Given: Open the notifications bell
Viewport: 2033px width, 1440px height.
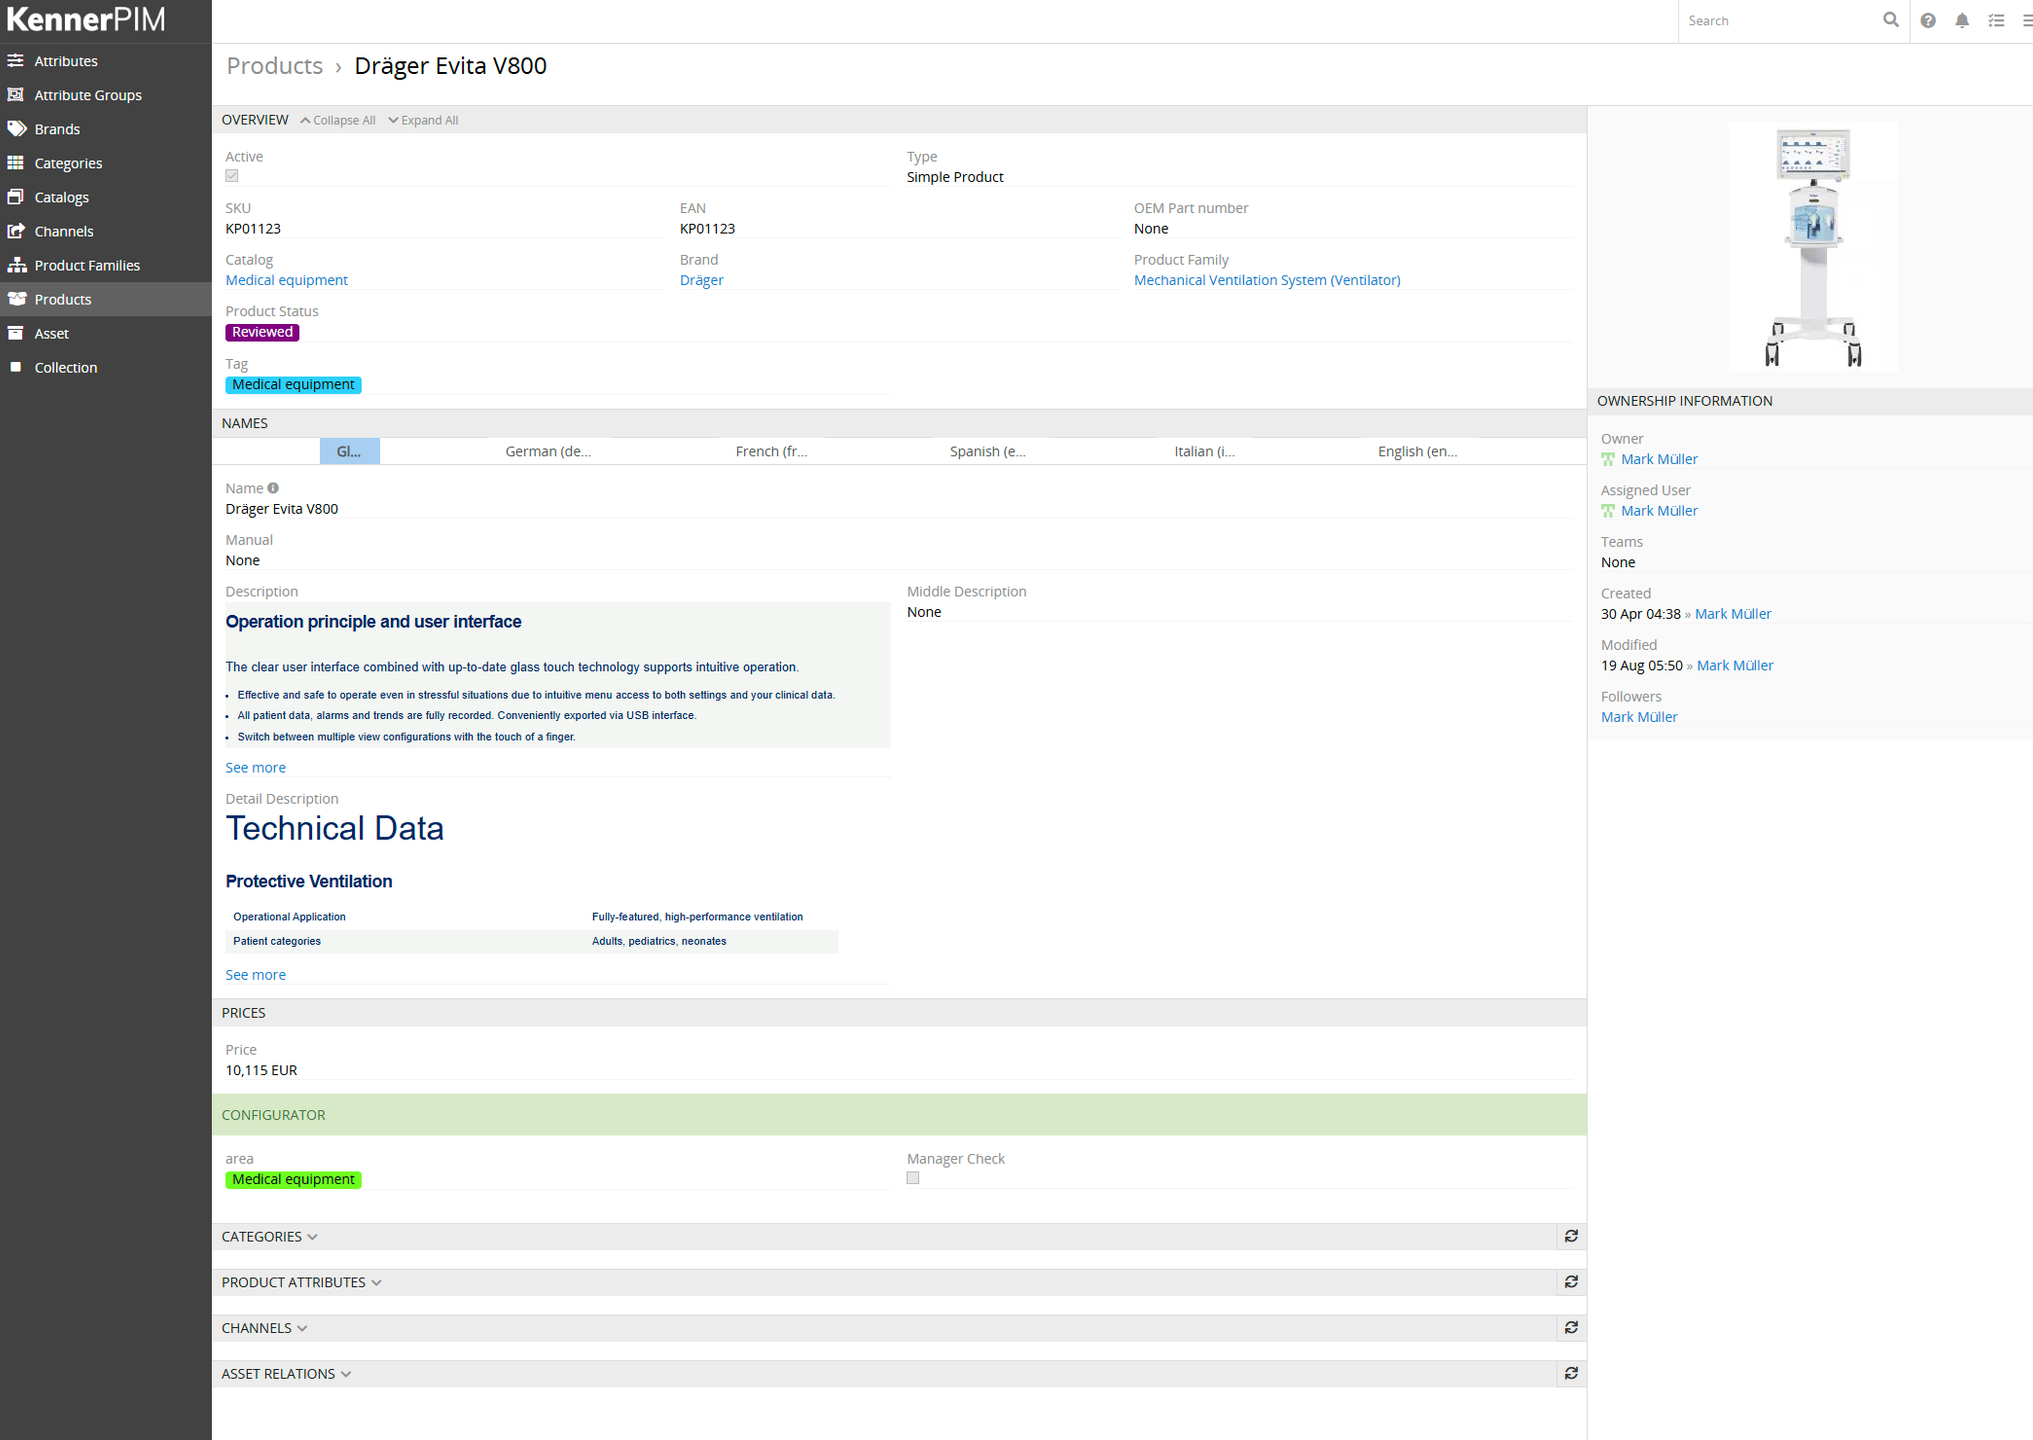Looking at the screenshot, I should click(x=1962, y=20).
